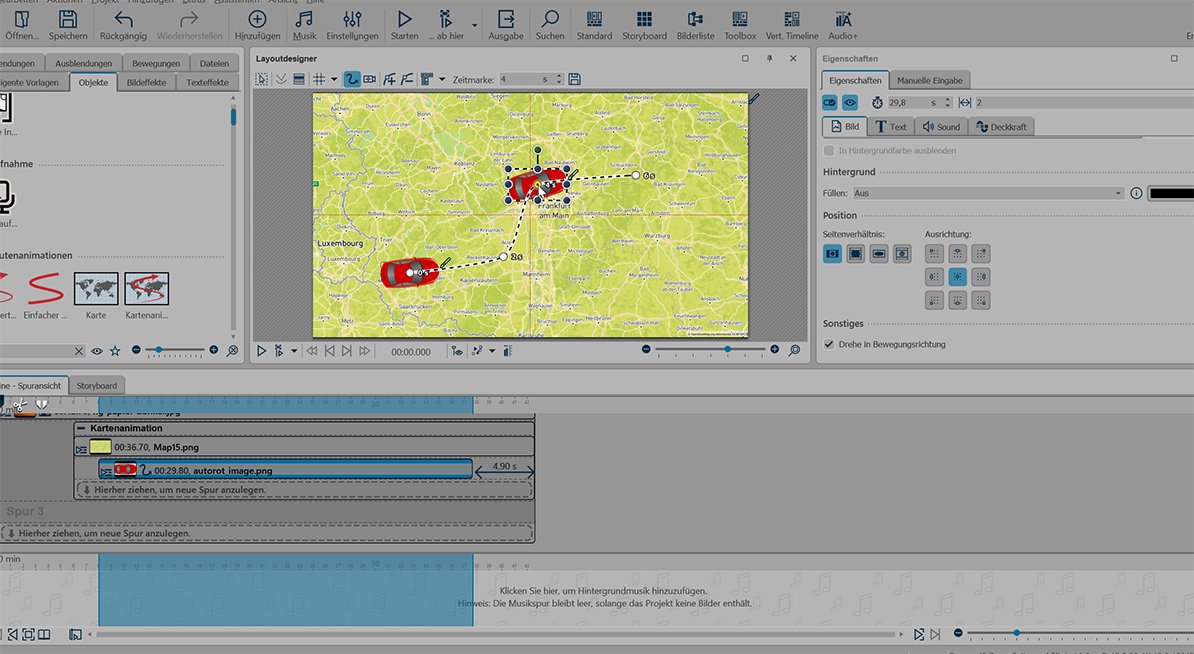Toggle the eye visibility button in Eigenschaften

pyautogui.click(x=850, y=103)
